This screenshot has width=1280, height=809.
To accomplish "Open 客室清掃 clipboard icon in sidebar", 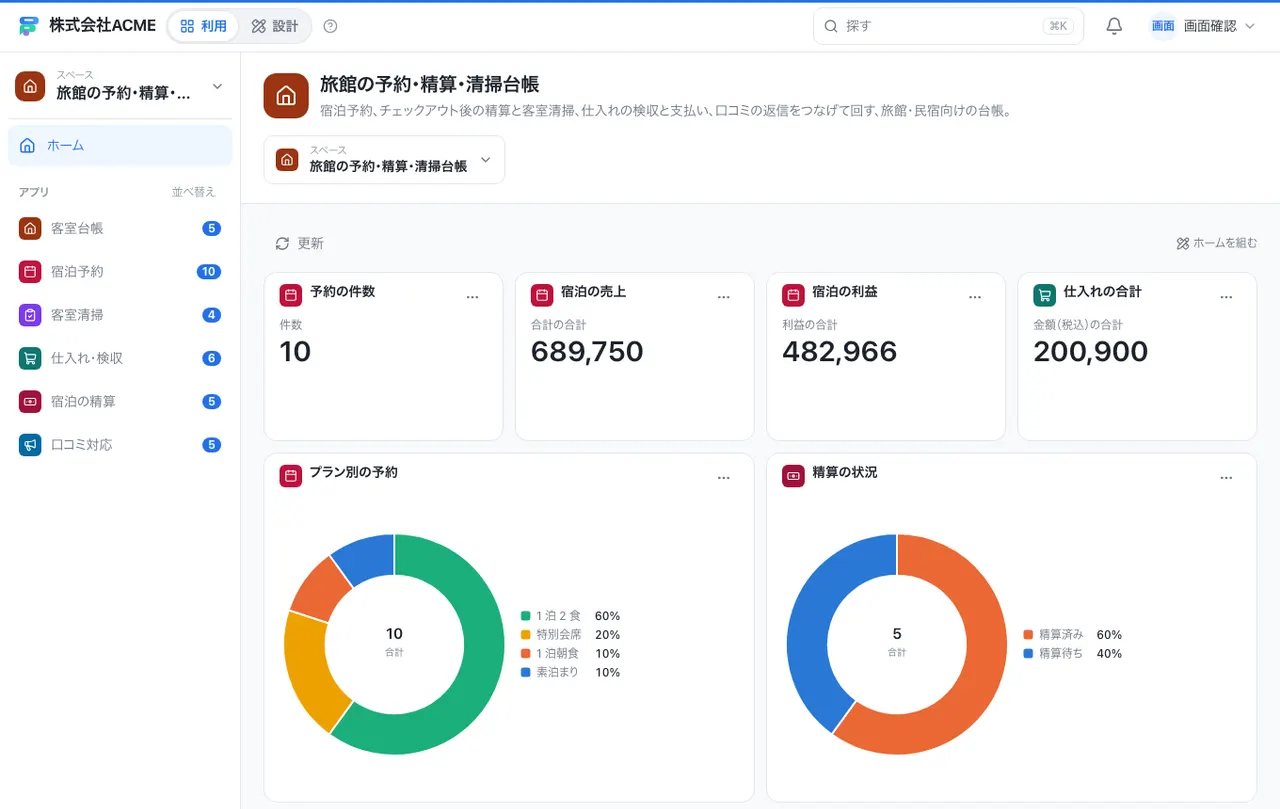I will 30,315.
